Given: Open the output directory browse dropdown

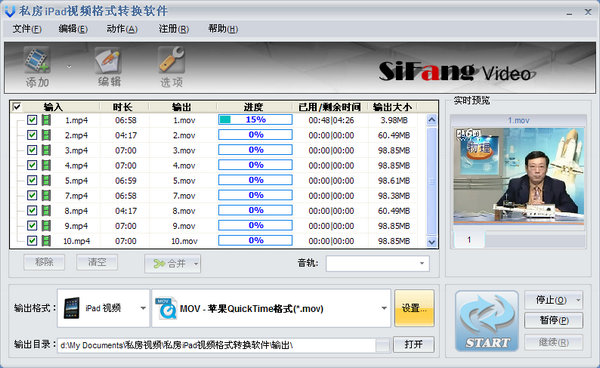Looking at the screenshot, I should tap(382, 345).
